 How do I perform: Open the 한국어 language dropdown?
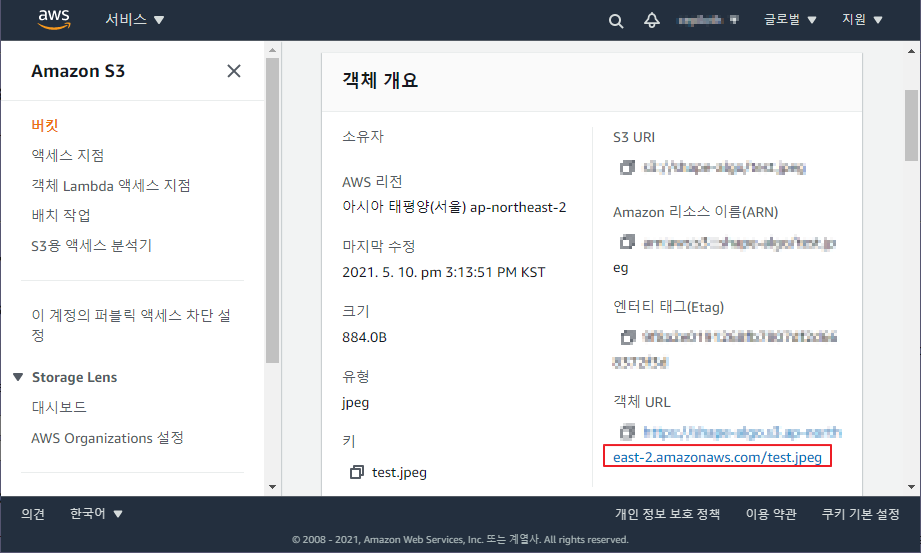96,514
